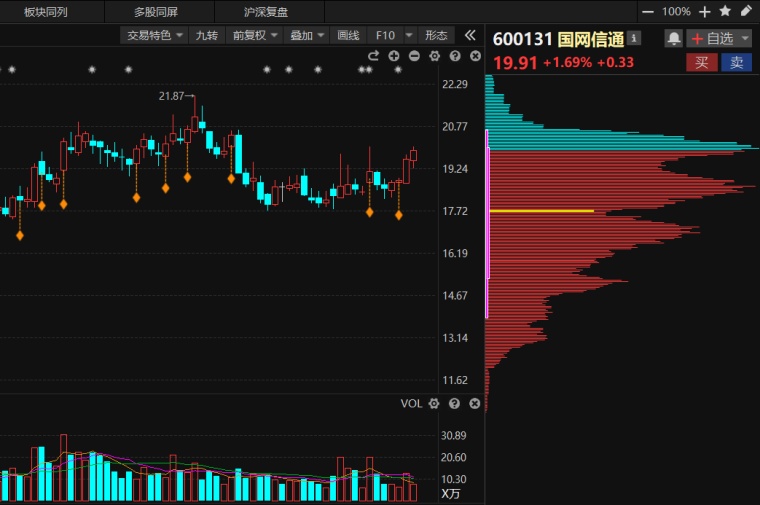Click the yellow cost line in chip distribution
The image size is (760, 505).
(x=542, y=211)
